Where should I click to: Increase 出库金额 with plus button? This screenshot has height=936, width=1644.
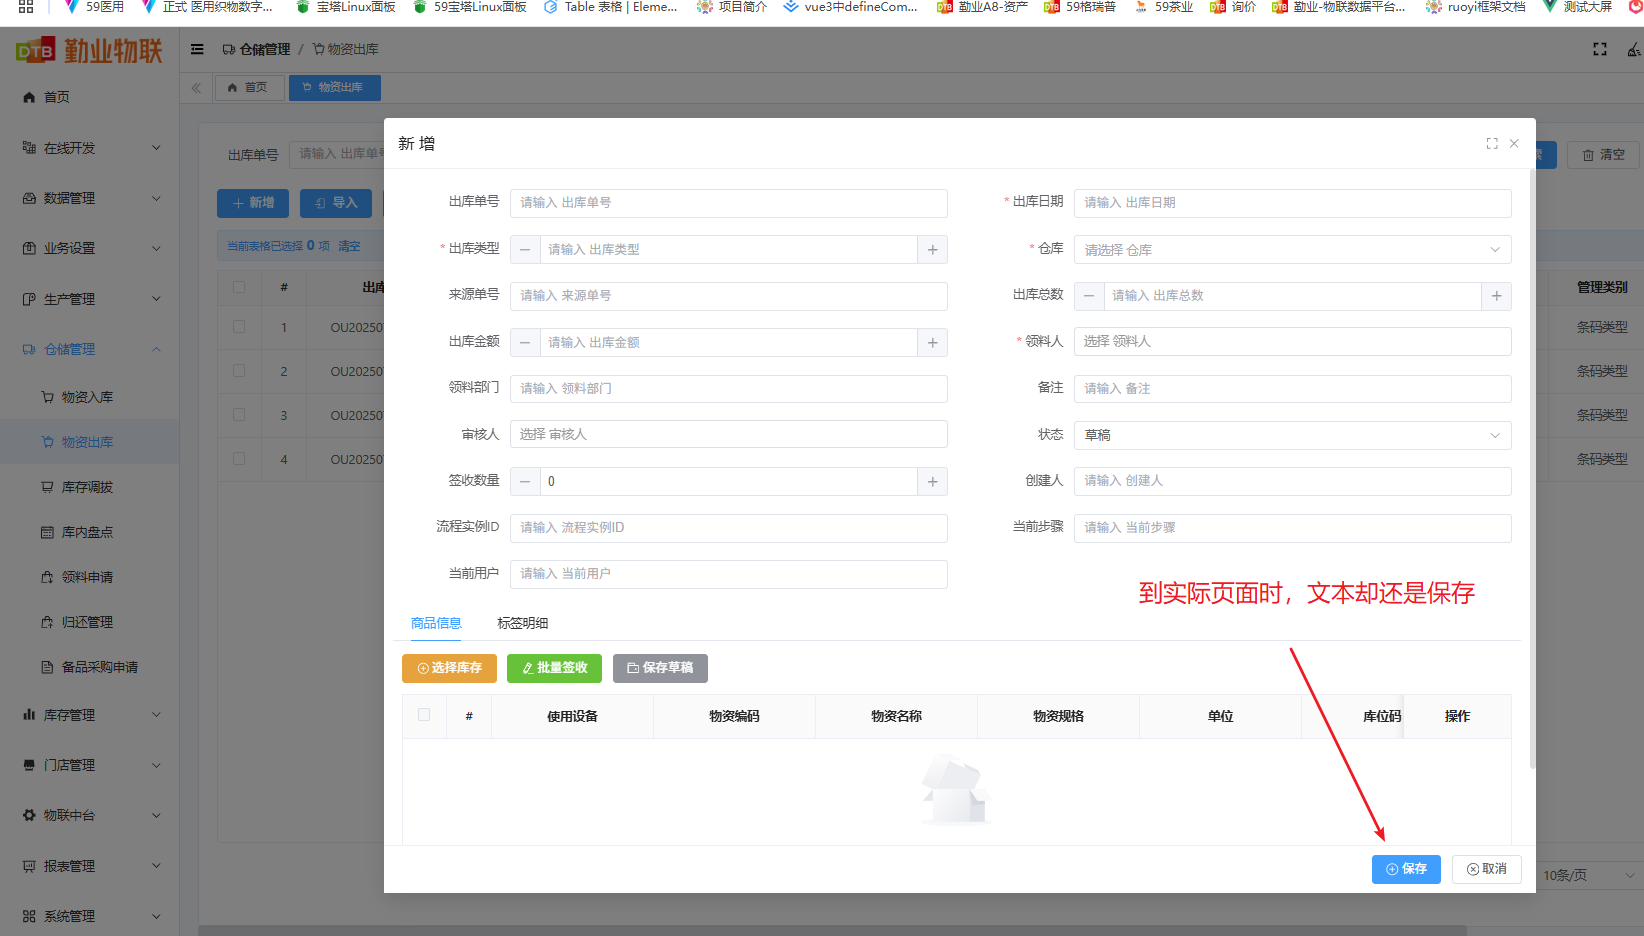(932, 343)
